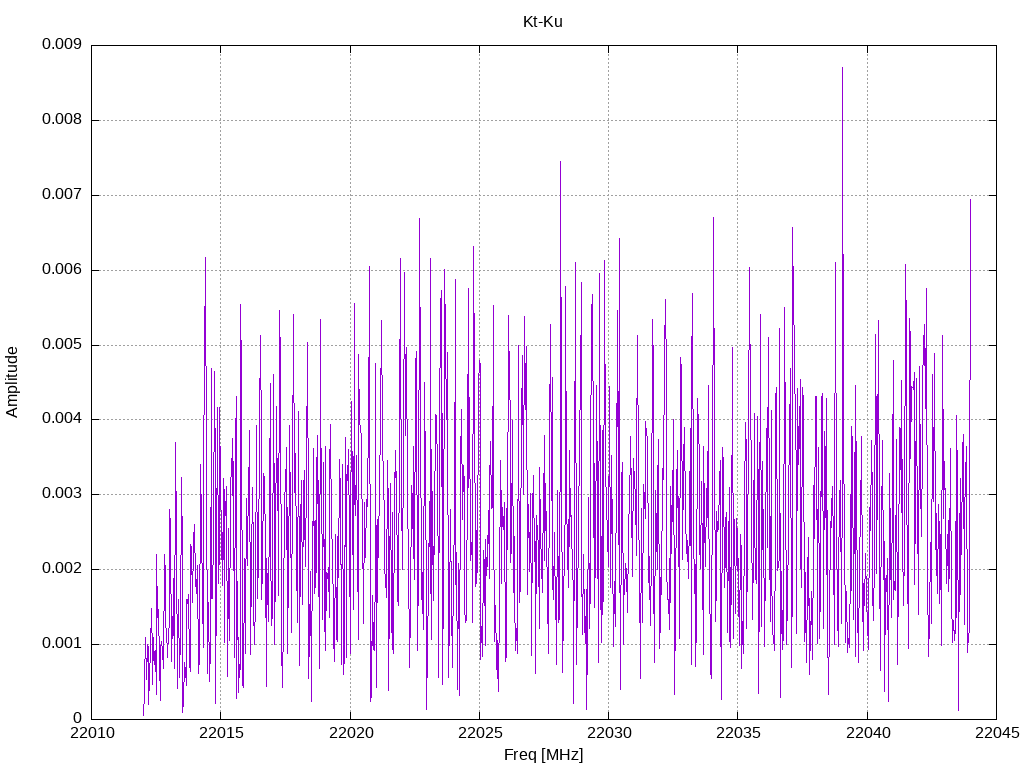Click x-axis tick label 22020

(351, 733)
